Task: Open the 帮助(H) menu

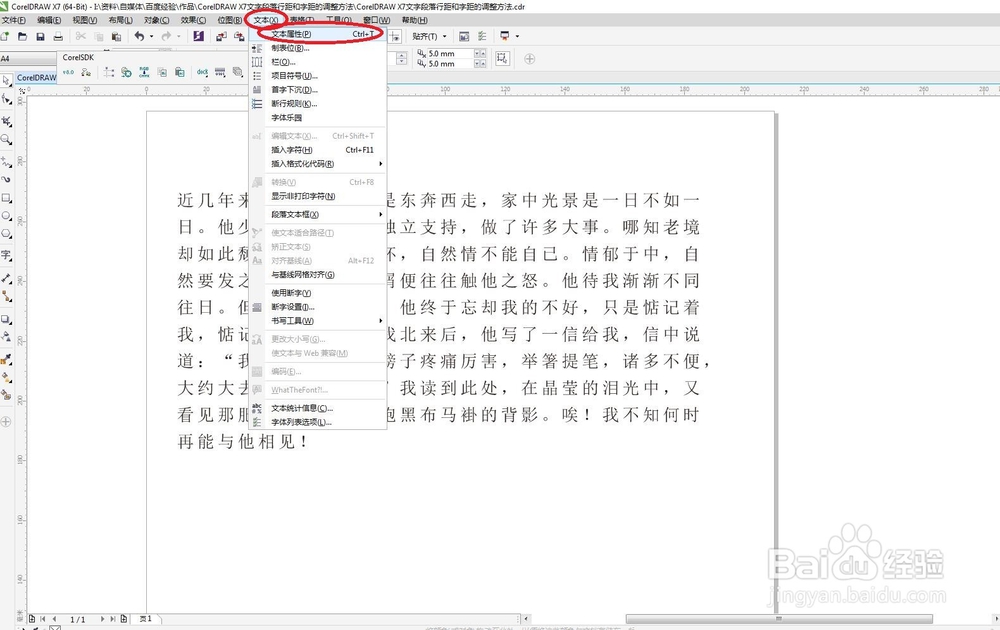Action: [x=414, y=20]
